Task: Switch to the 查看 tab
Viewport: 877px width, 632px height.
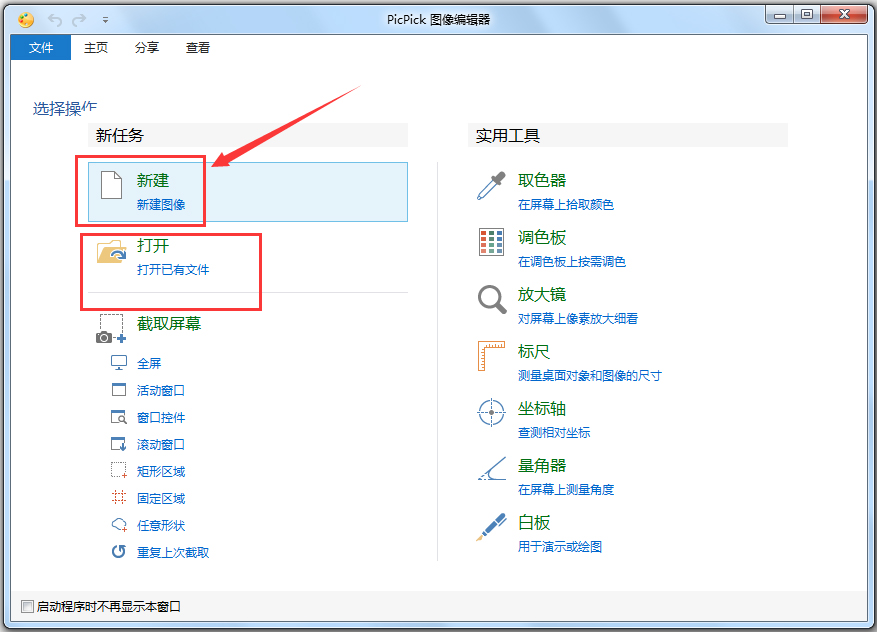Action: (197, 48)
